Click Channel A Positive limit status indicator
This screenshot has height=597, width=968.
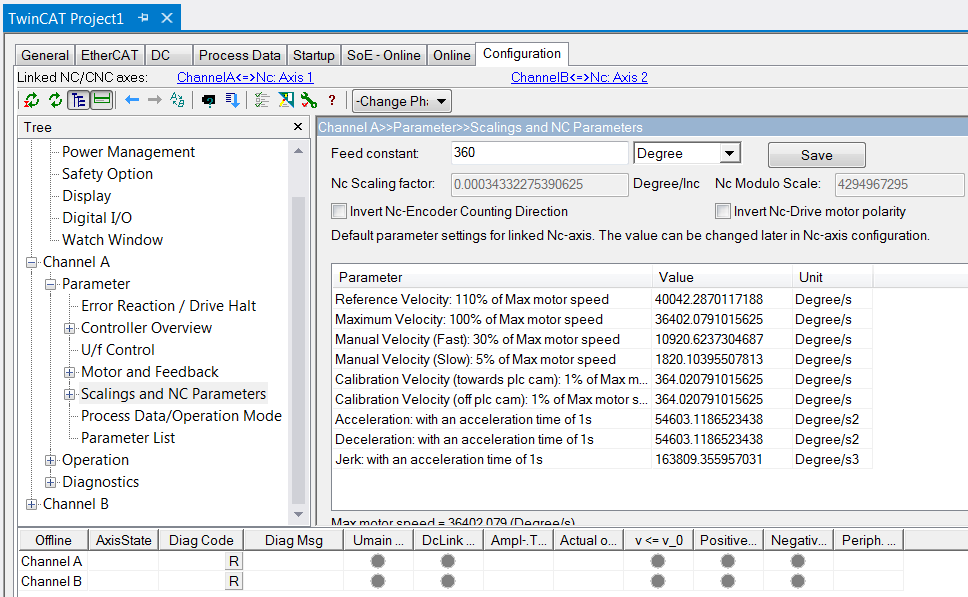click(x=728, y=561)
